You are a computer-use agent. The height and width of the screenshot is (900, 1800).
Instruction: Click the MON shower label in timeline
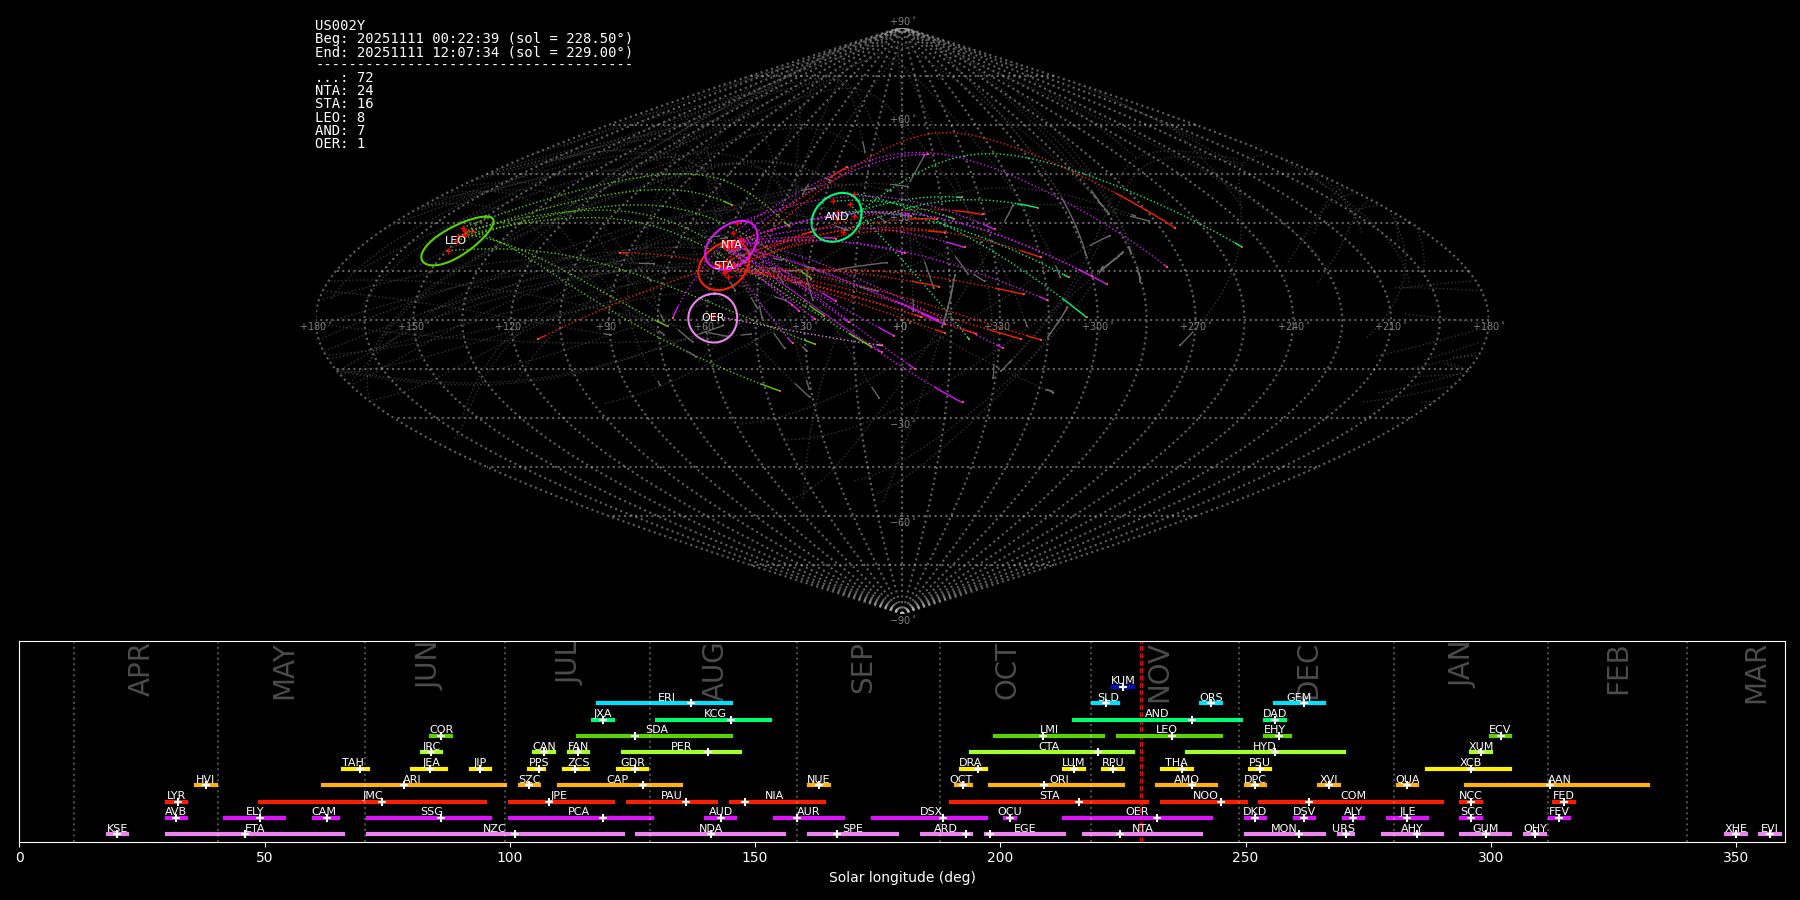pyautogui.click(x=1284, y=829)
